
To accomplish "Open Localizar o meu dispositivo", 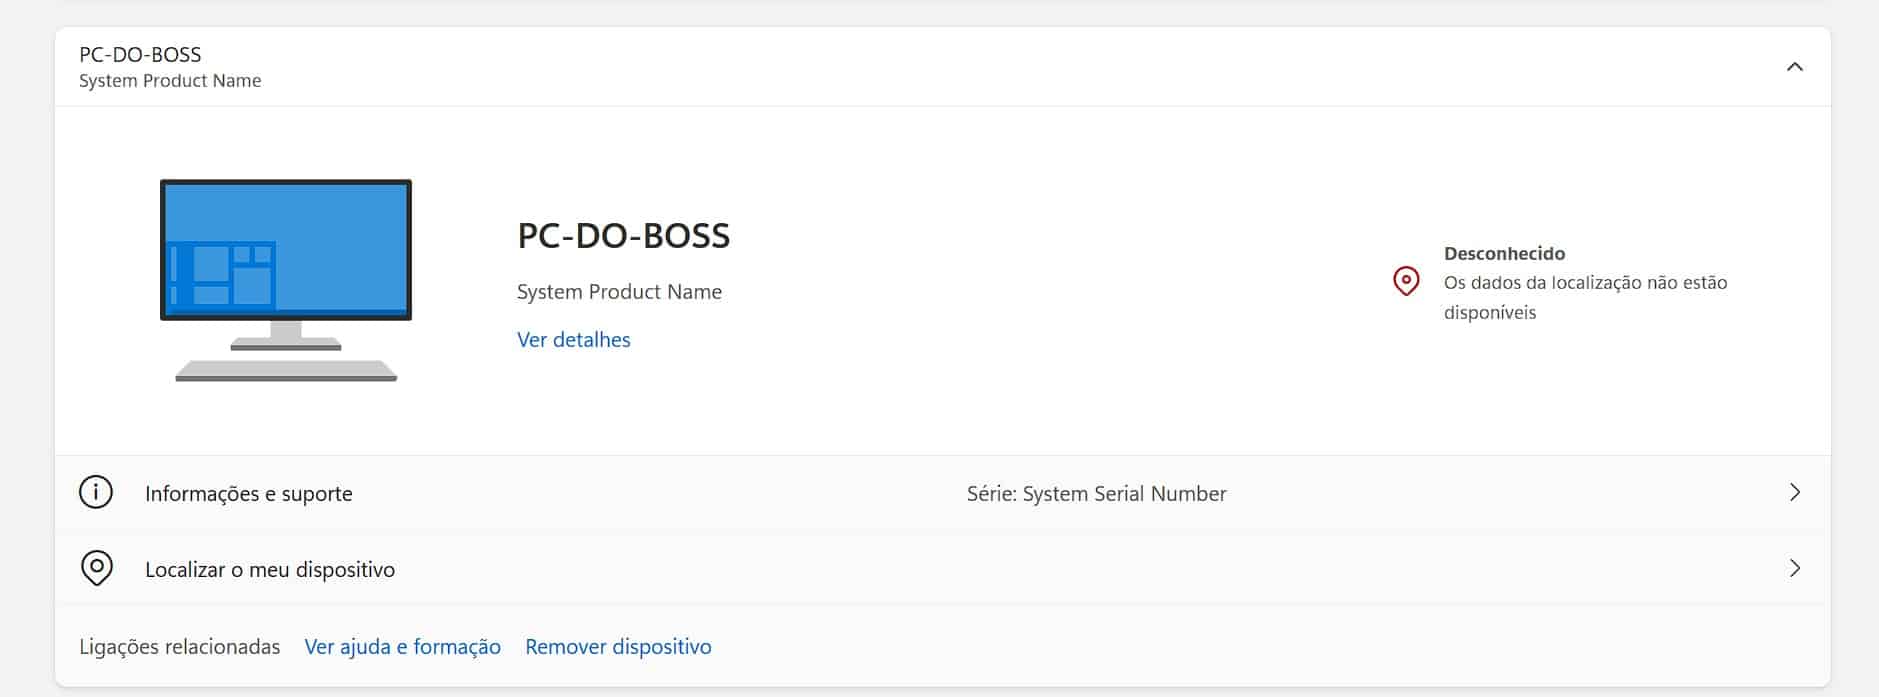I will coord(270,570).
